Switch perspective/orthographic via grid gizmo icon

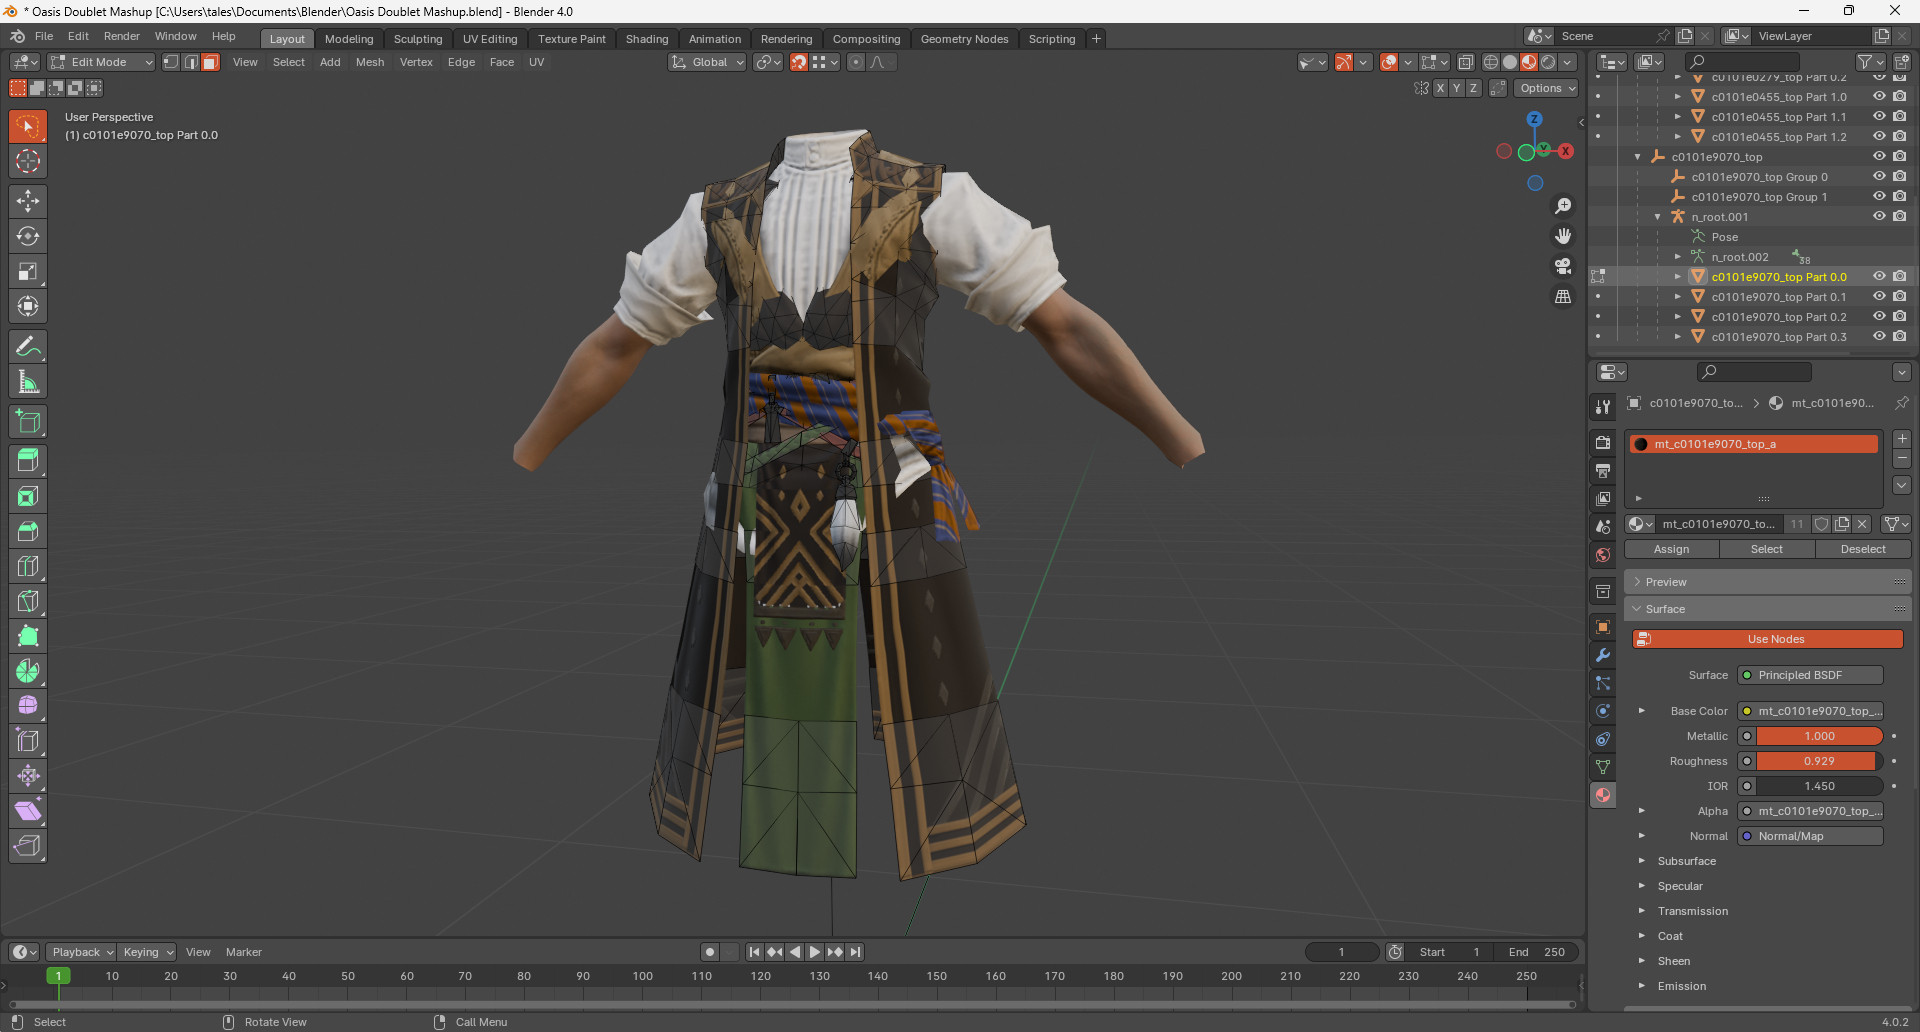point(1563,296)
